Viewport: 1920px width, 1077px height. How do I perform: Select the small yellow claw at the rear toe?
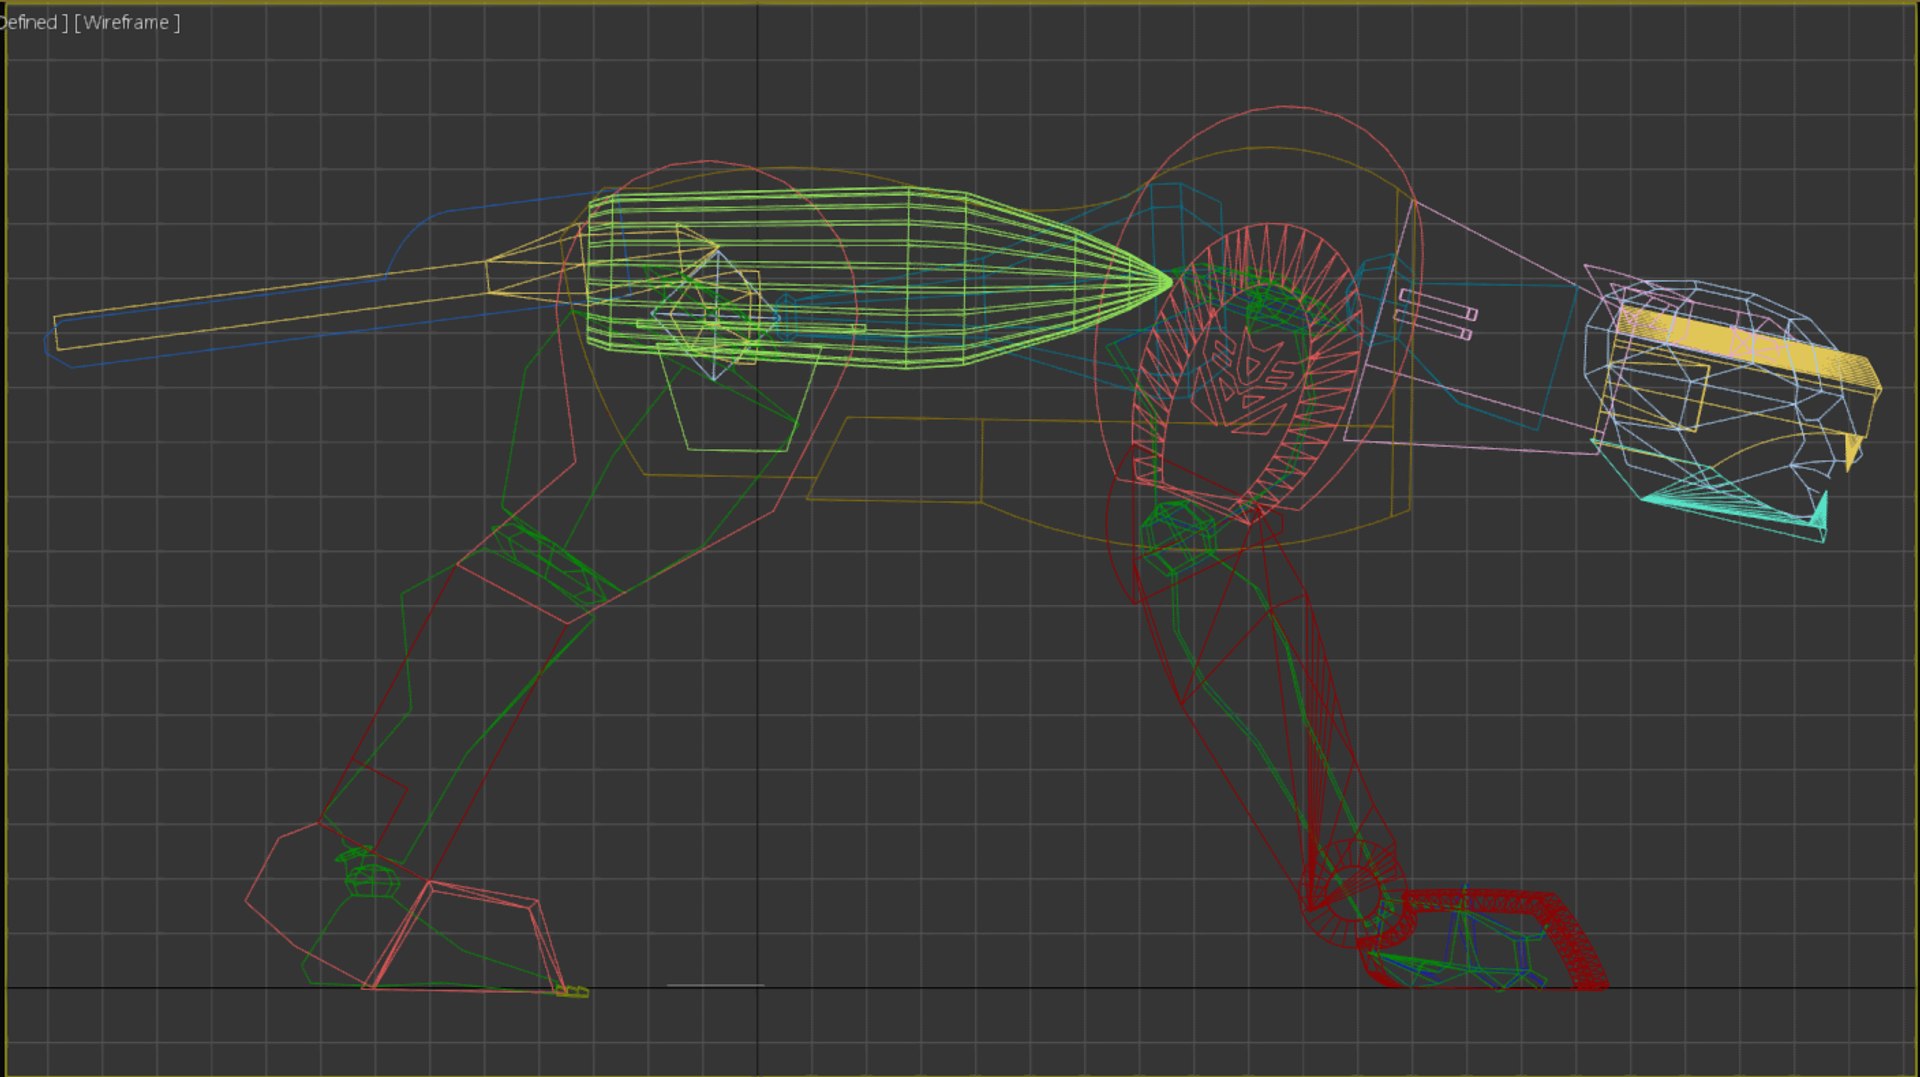573,991
